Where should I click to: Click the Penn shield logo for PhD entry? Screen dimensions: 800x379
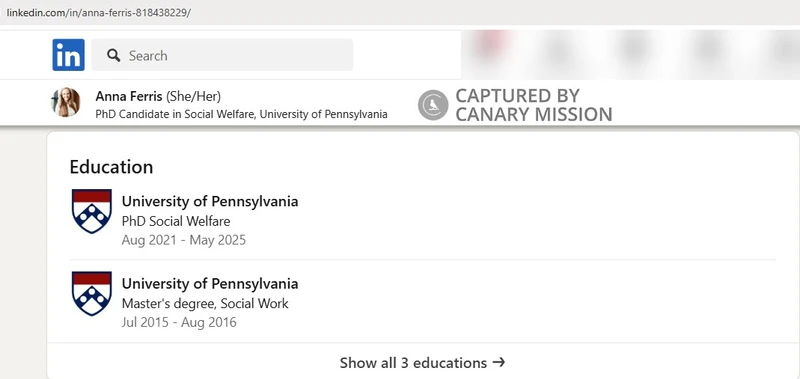[91, 211]
